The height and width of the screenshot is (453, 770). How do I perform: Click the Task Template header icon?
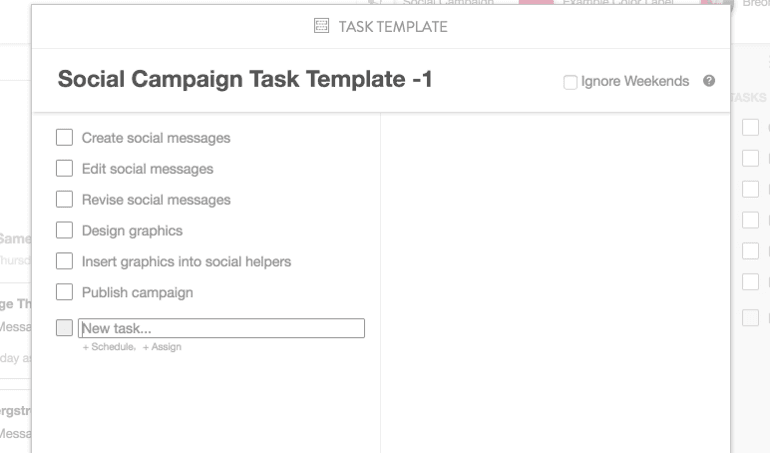point(321,26)
